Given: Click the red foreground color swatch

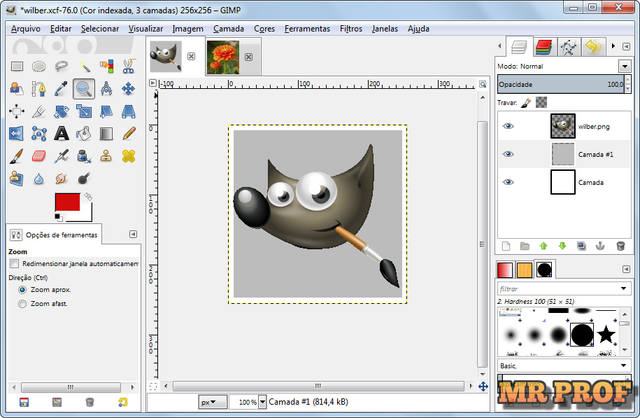Looking at the screenshot, I should (x=67, y=202).
